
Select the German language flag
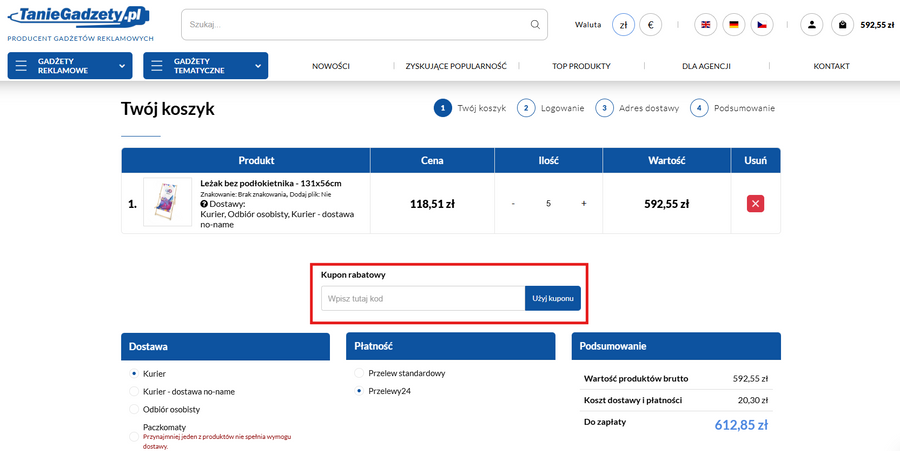pyautogui.click(x=734, y=25)
